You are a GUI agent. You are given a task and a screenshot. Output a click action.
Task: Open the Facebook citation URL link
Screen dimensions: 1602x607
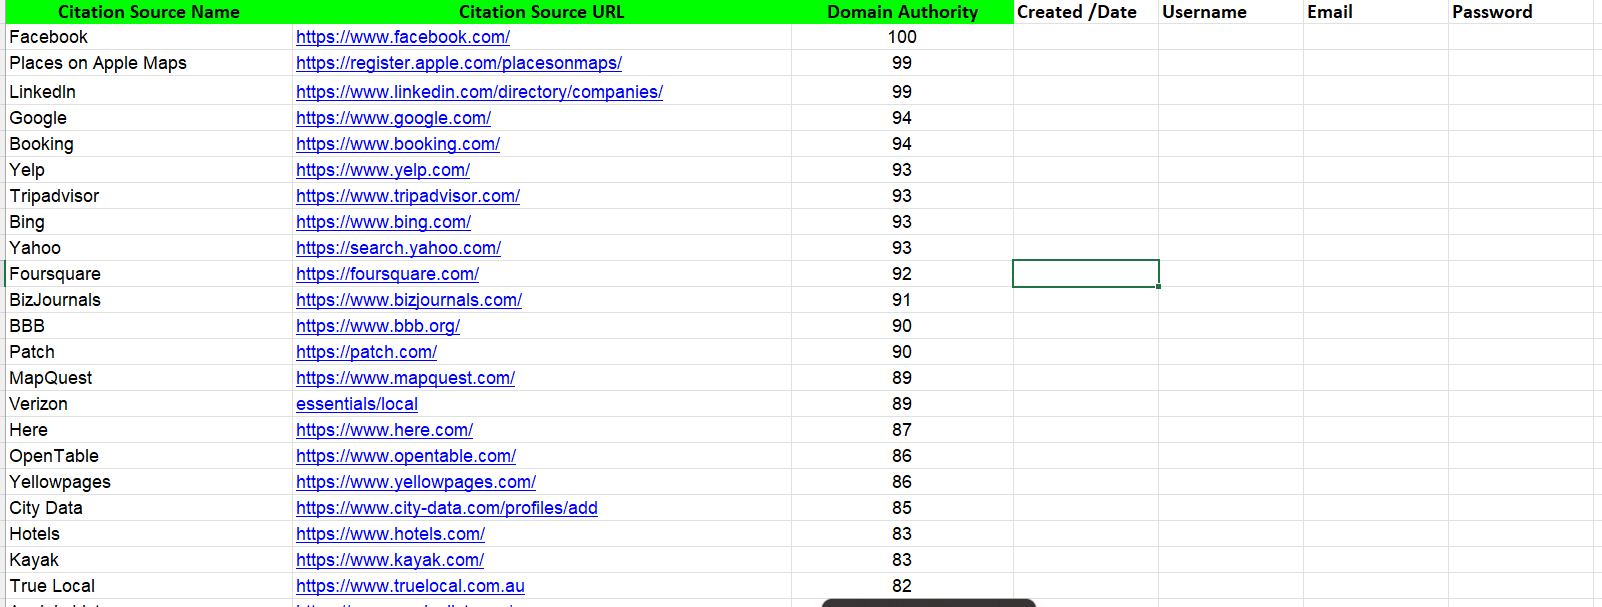[403, 37]
